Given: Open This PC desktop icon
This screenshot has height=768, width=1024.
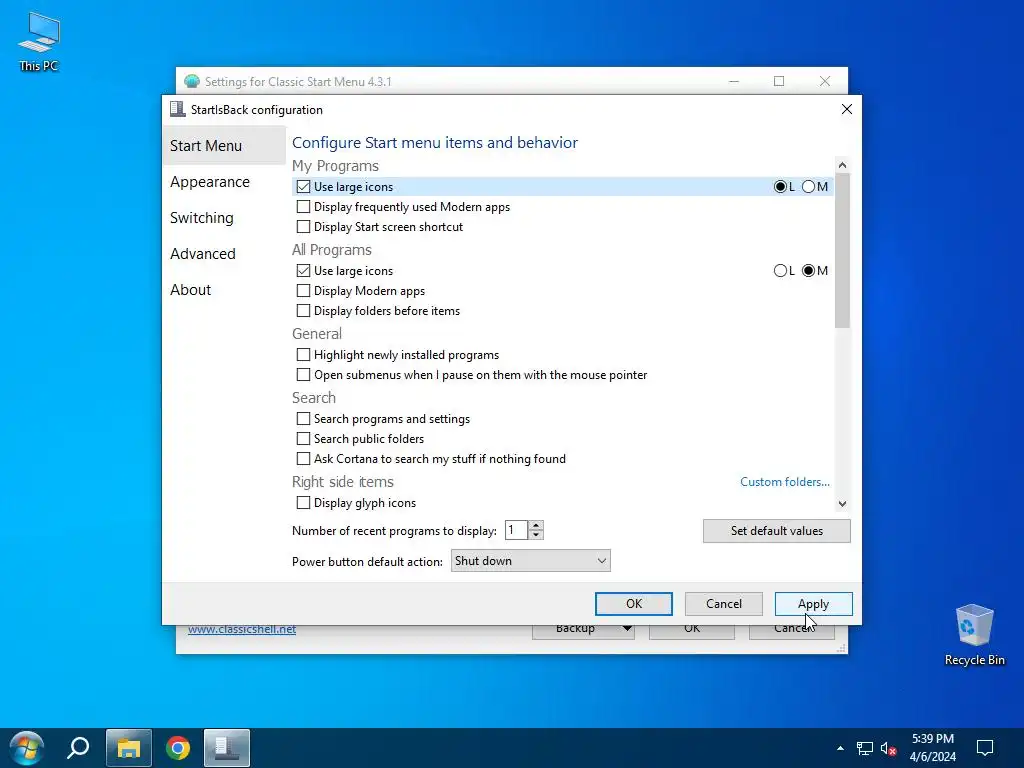Looking at the screenshot, I should (39, 42).
